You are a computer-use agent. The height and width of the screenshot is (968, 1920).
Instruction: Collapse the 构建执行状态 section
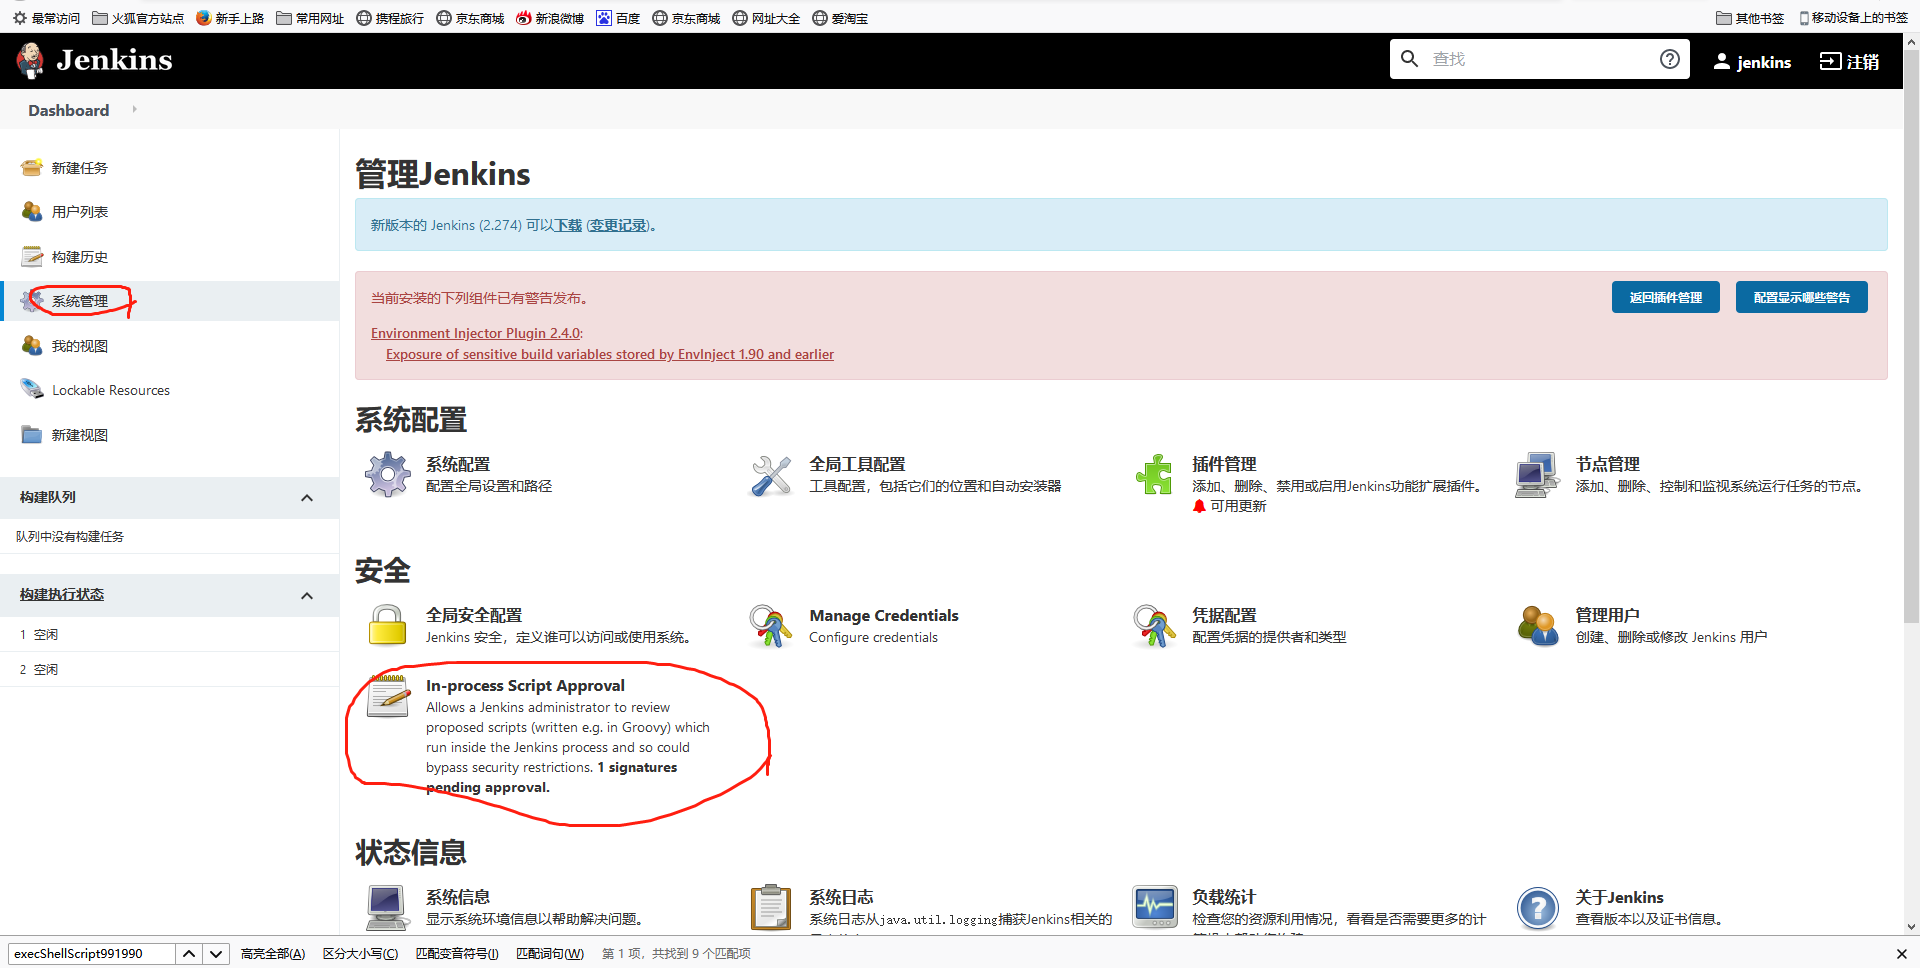(x=307, y=594)
